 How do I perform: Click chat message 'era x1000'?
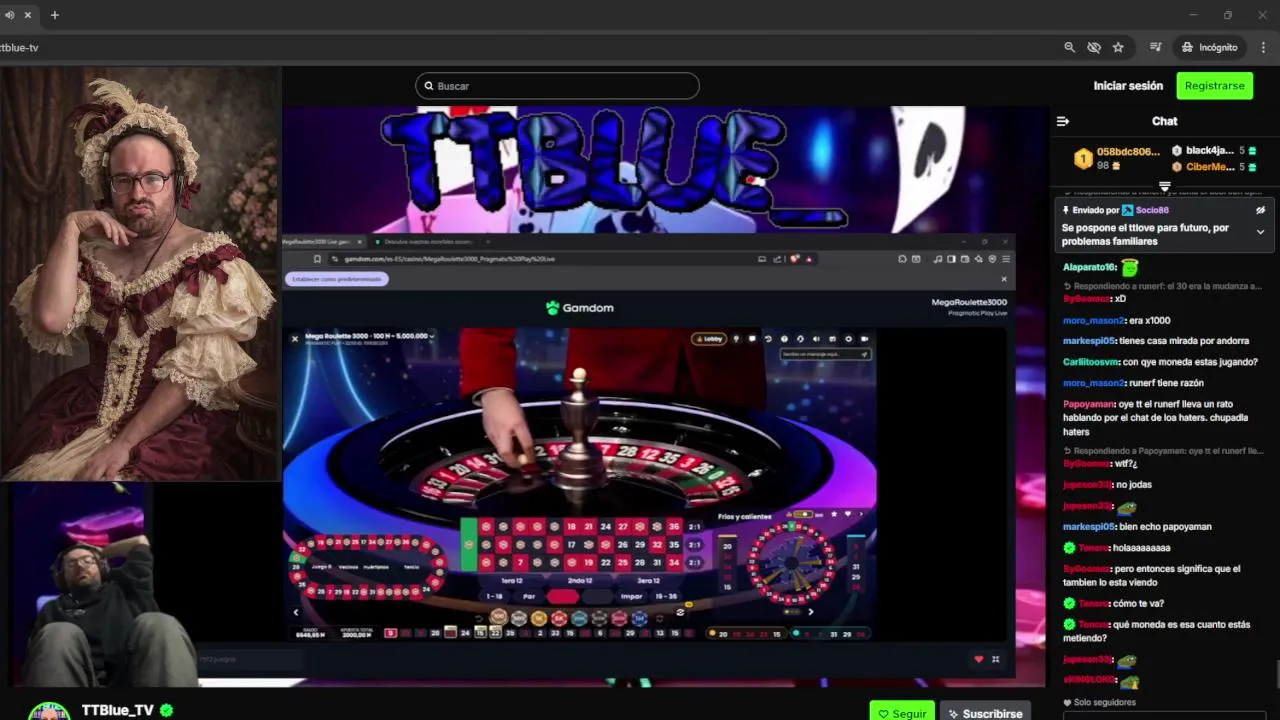point(1149,320)
